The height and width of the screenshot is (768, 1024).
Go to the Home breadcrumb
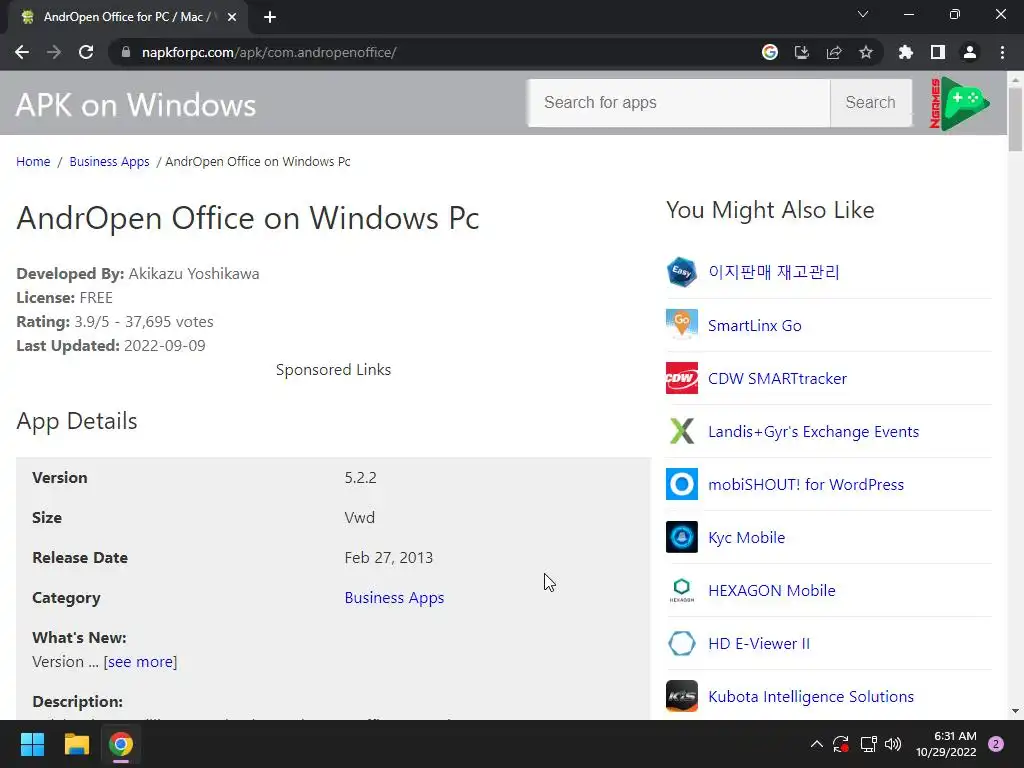pos(33,161)
